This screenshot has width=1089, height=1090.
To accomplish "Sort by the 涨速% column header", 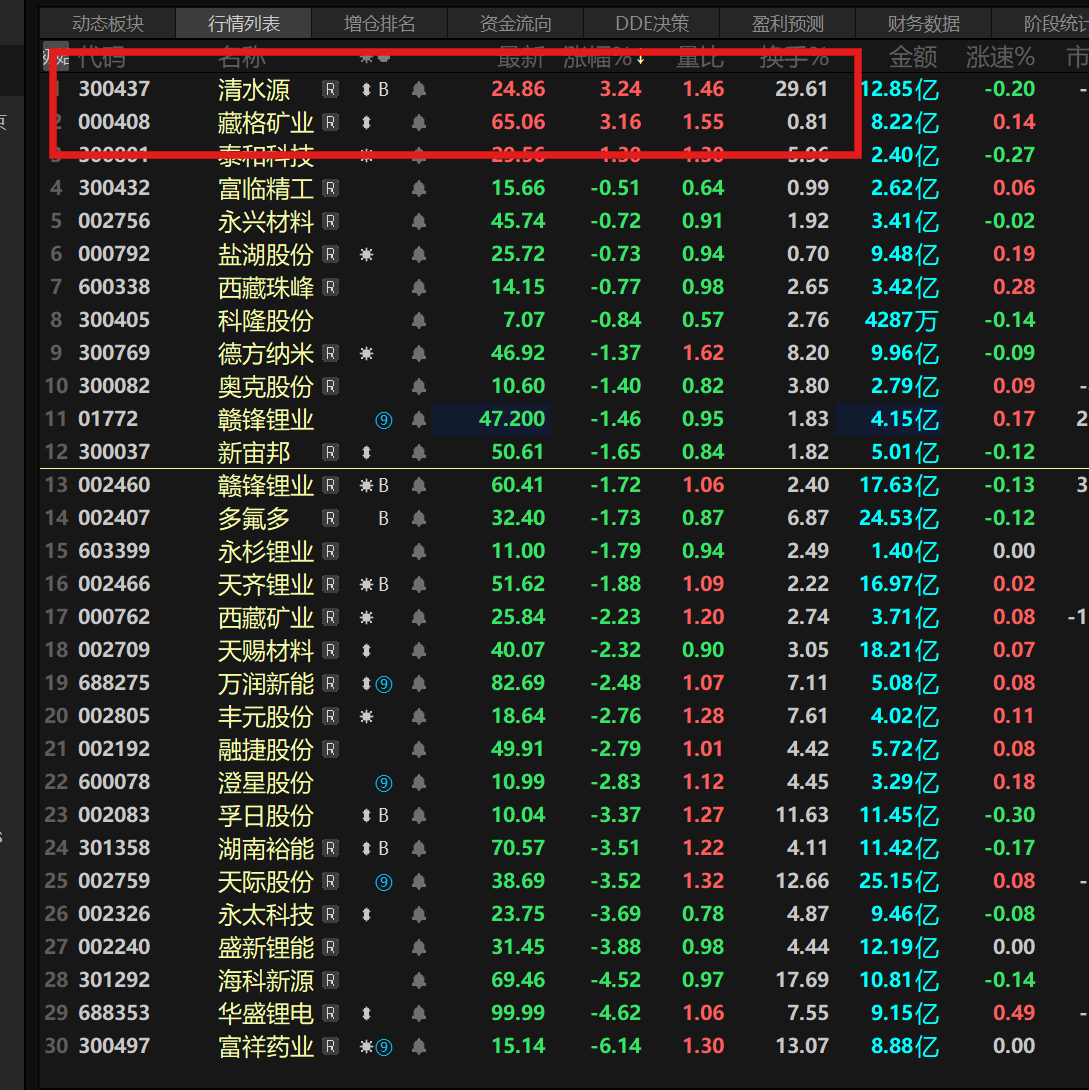I will tap(1000, 57).
